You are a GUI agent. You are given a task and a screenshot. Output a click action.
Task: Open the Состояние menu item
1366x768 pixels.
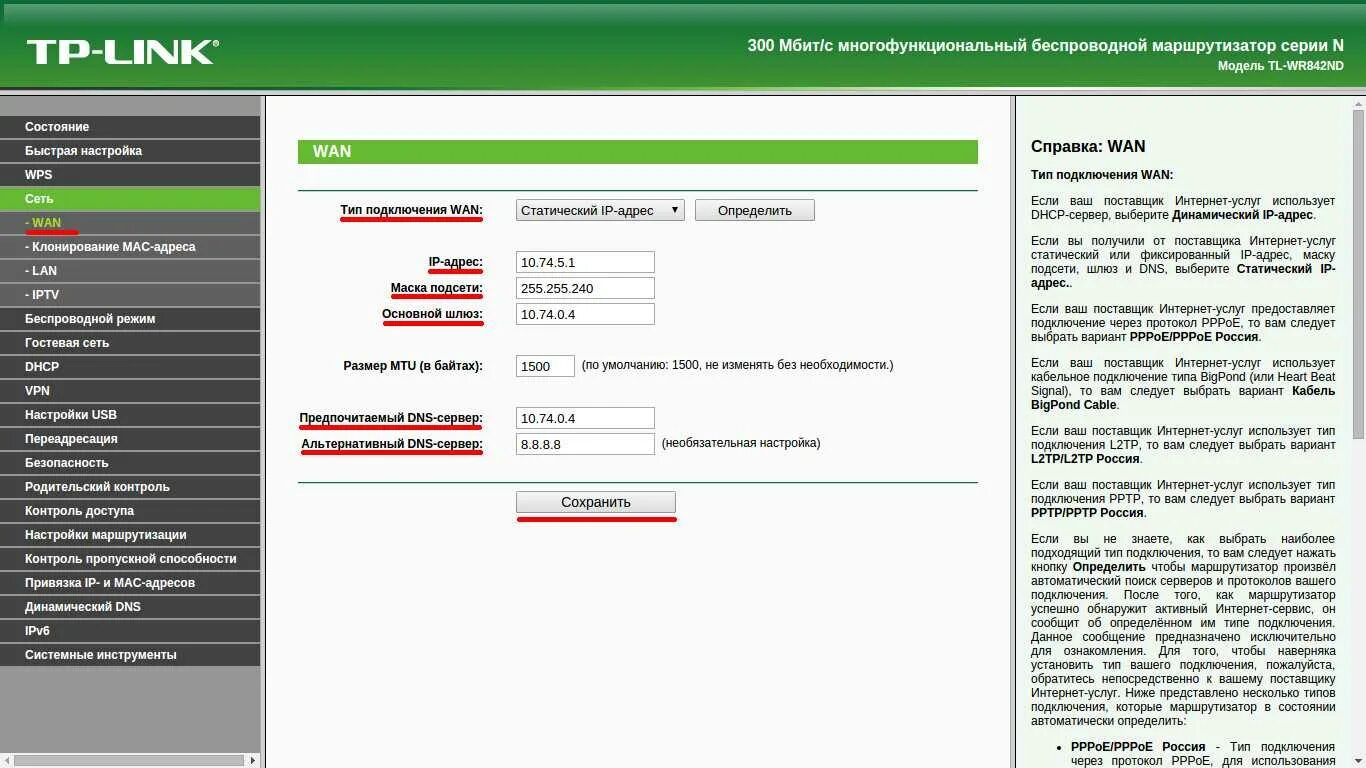click(x=130, y=127)
